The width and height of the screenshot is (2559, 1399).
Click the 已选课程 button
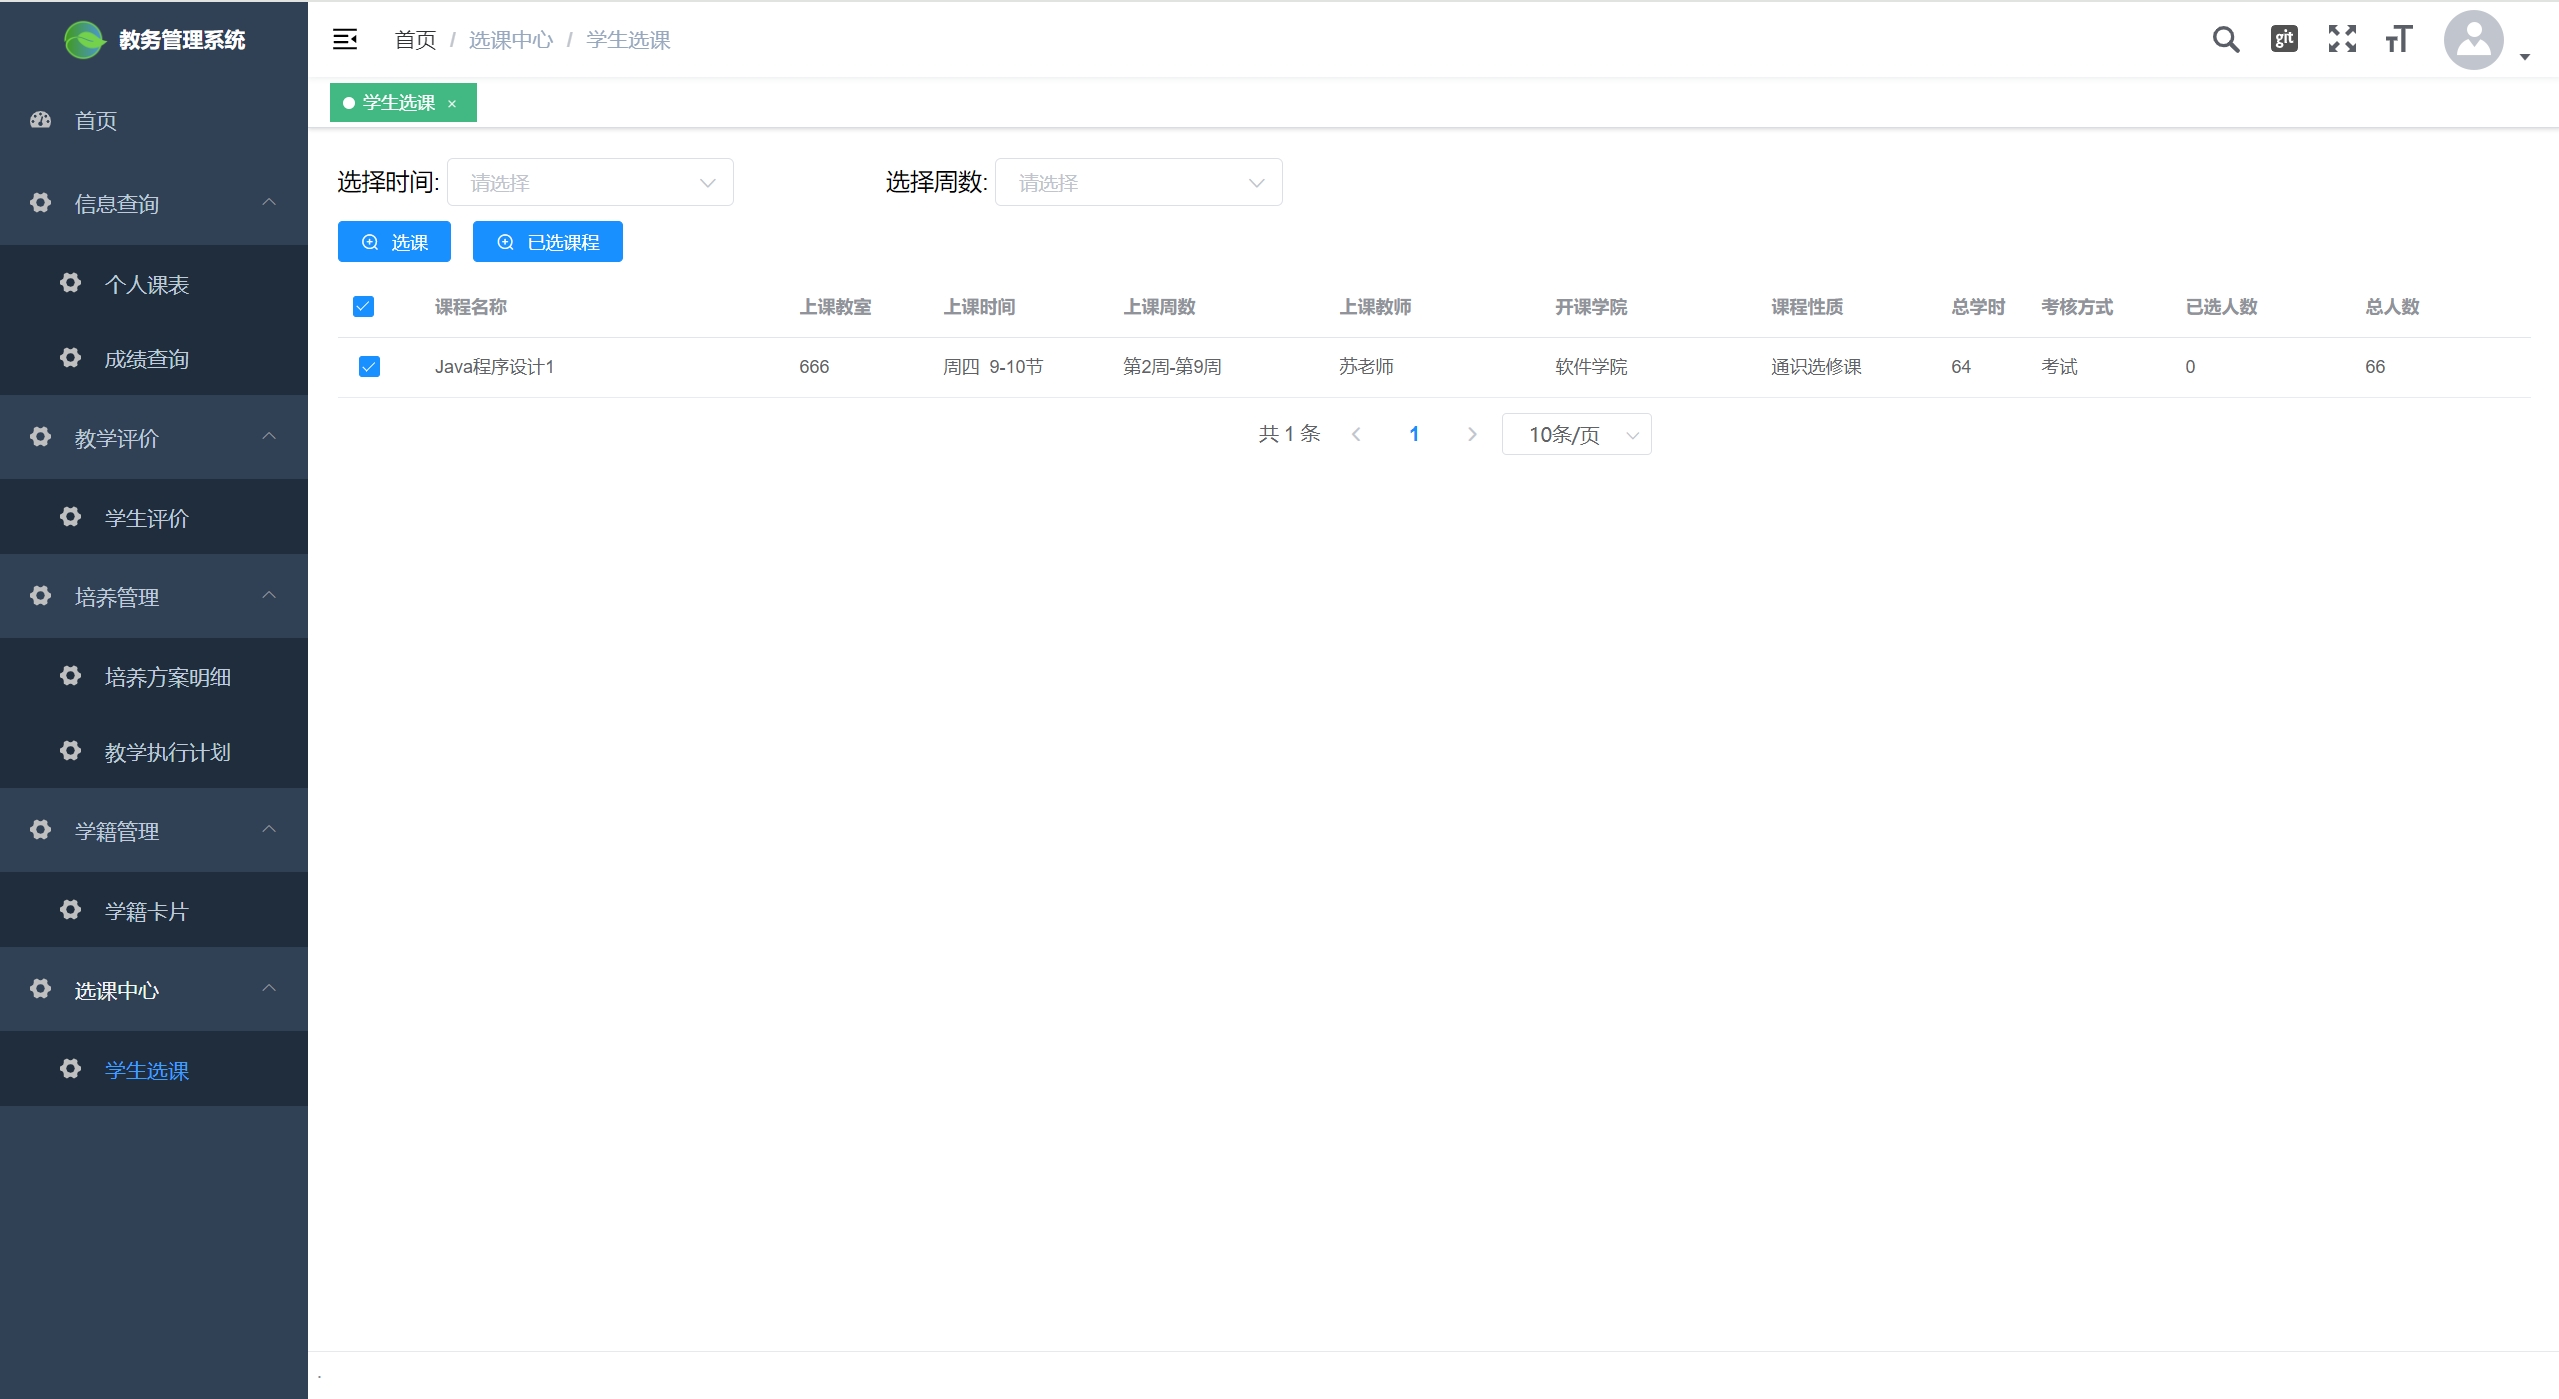(x=547, y=242)
